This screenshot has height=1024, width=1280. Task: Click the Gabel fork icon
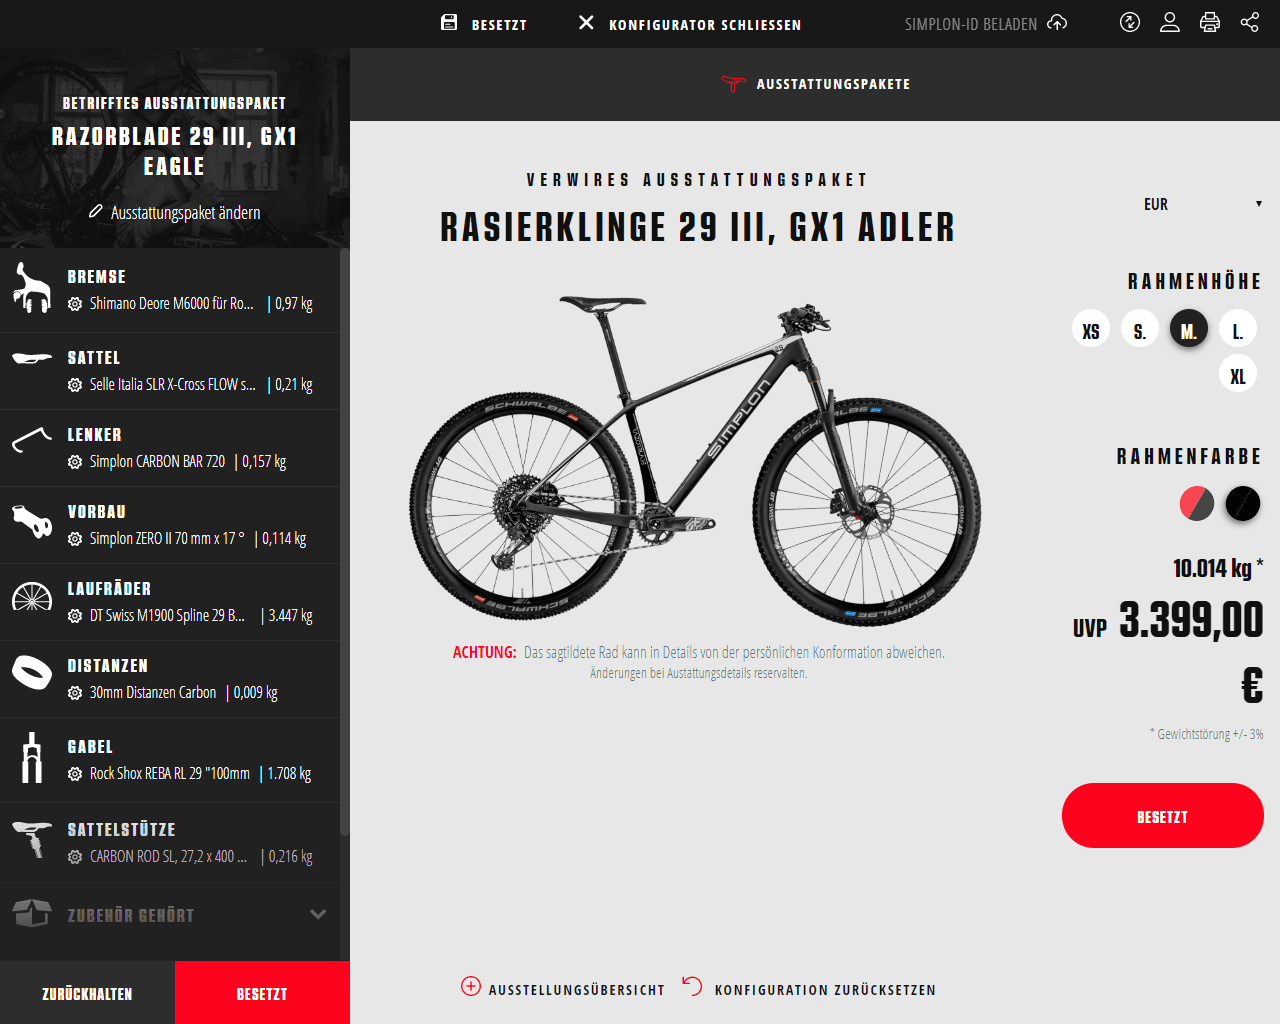tap(32, 757)
